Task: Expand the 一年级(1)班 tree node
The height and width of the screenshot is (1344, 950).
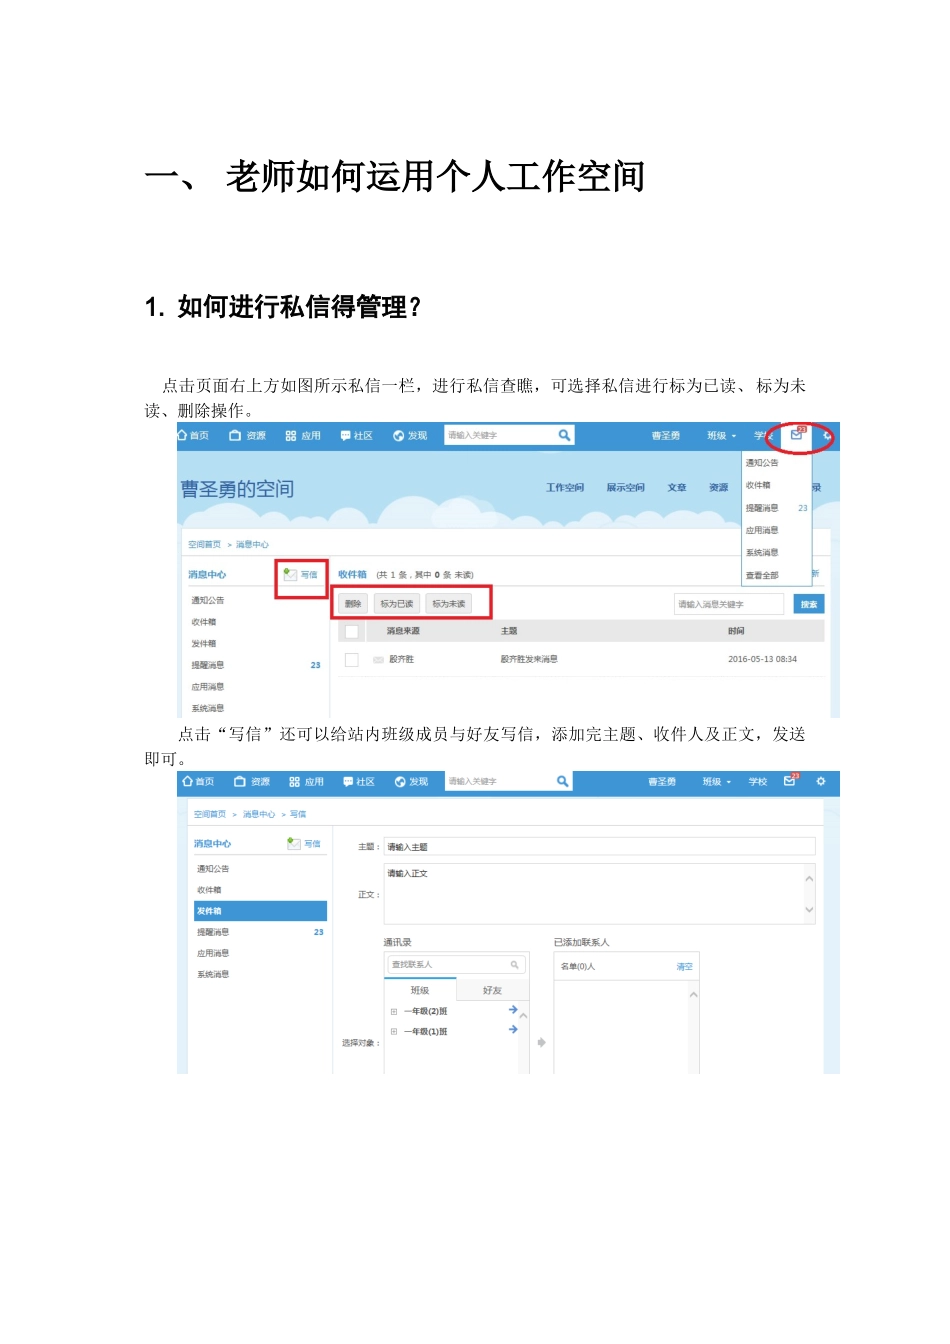Action: pos(394,1031)
